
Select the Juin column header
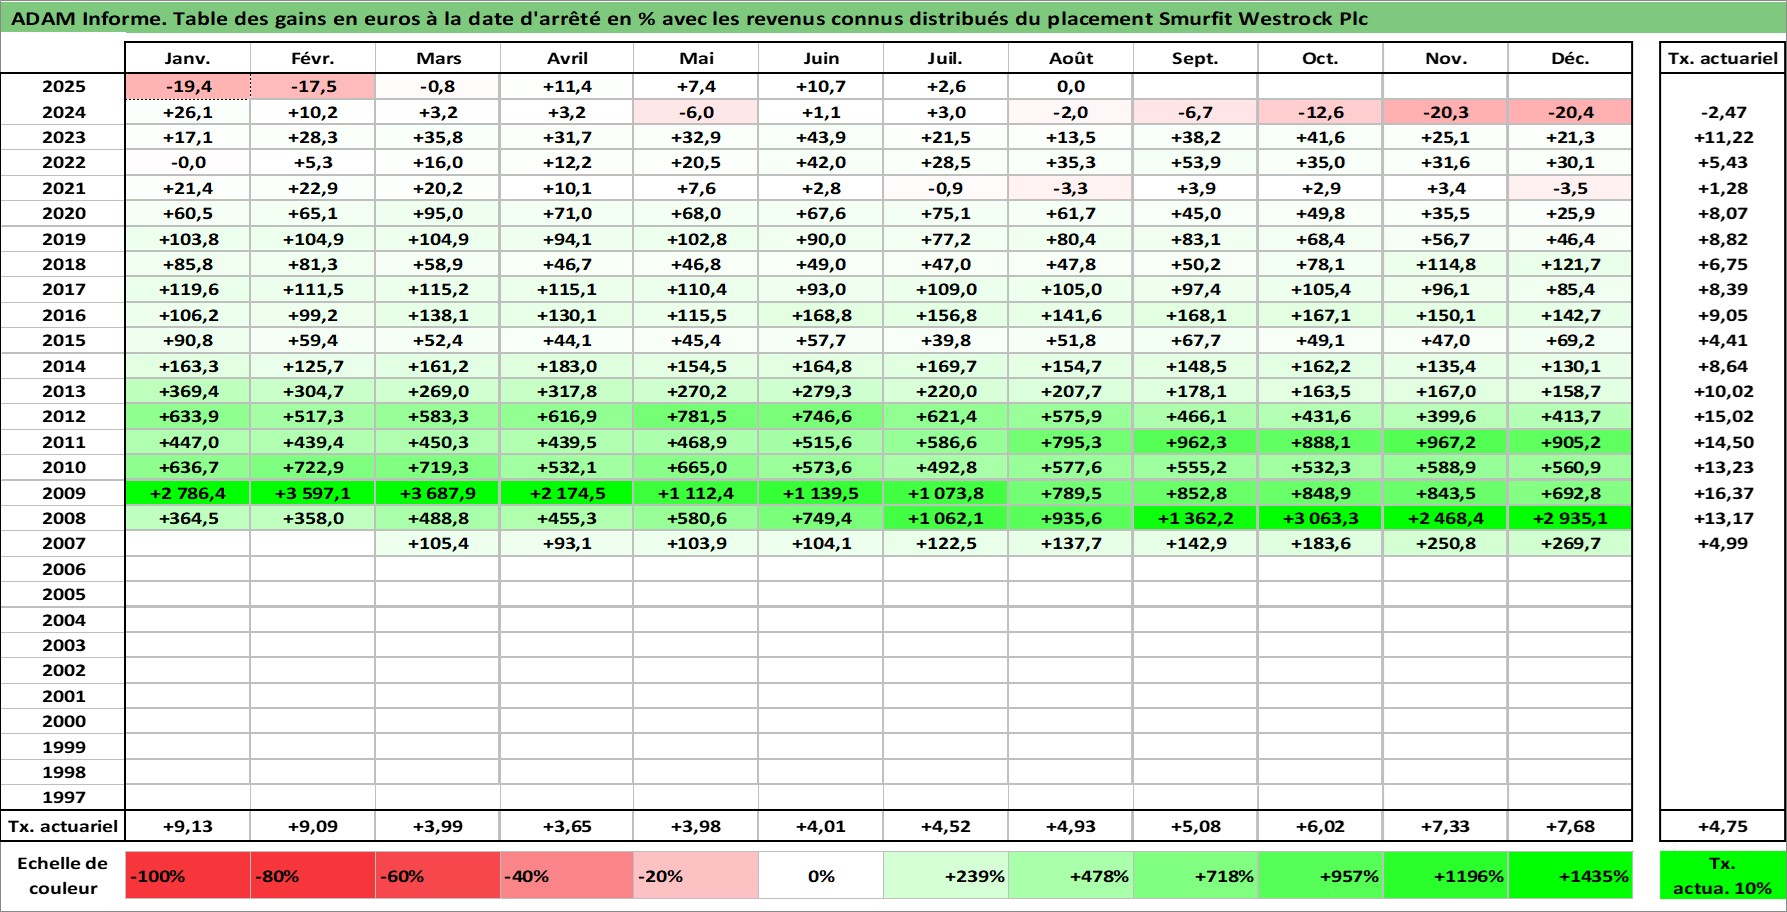tap(821, 58)
